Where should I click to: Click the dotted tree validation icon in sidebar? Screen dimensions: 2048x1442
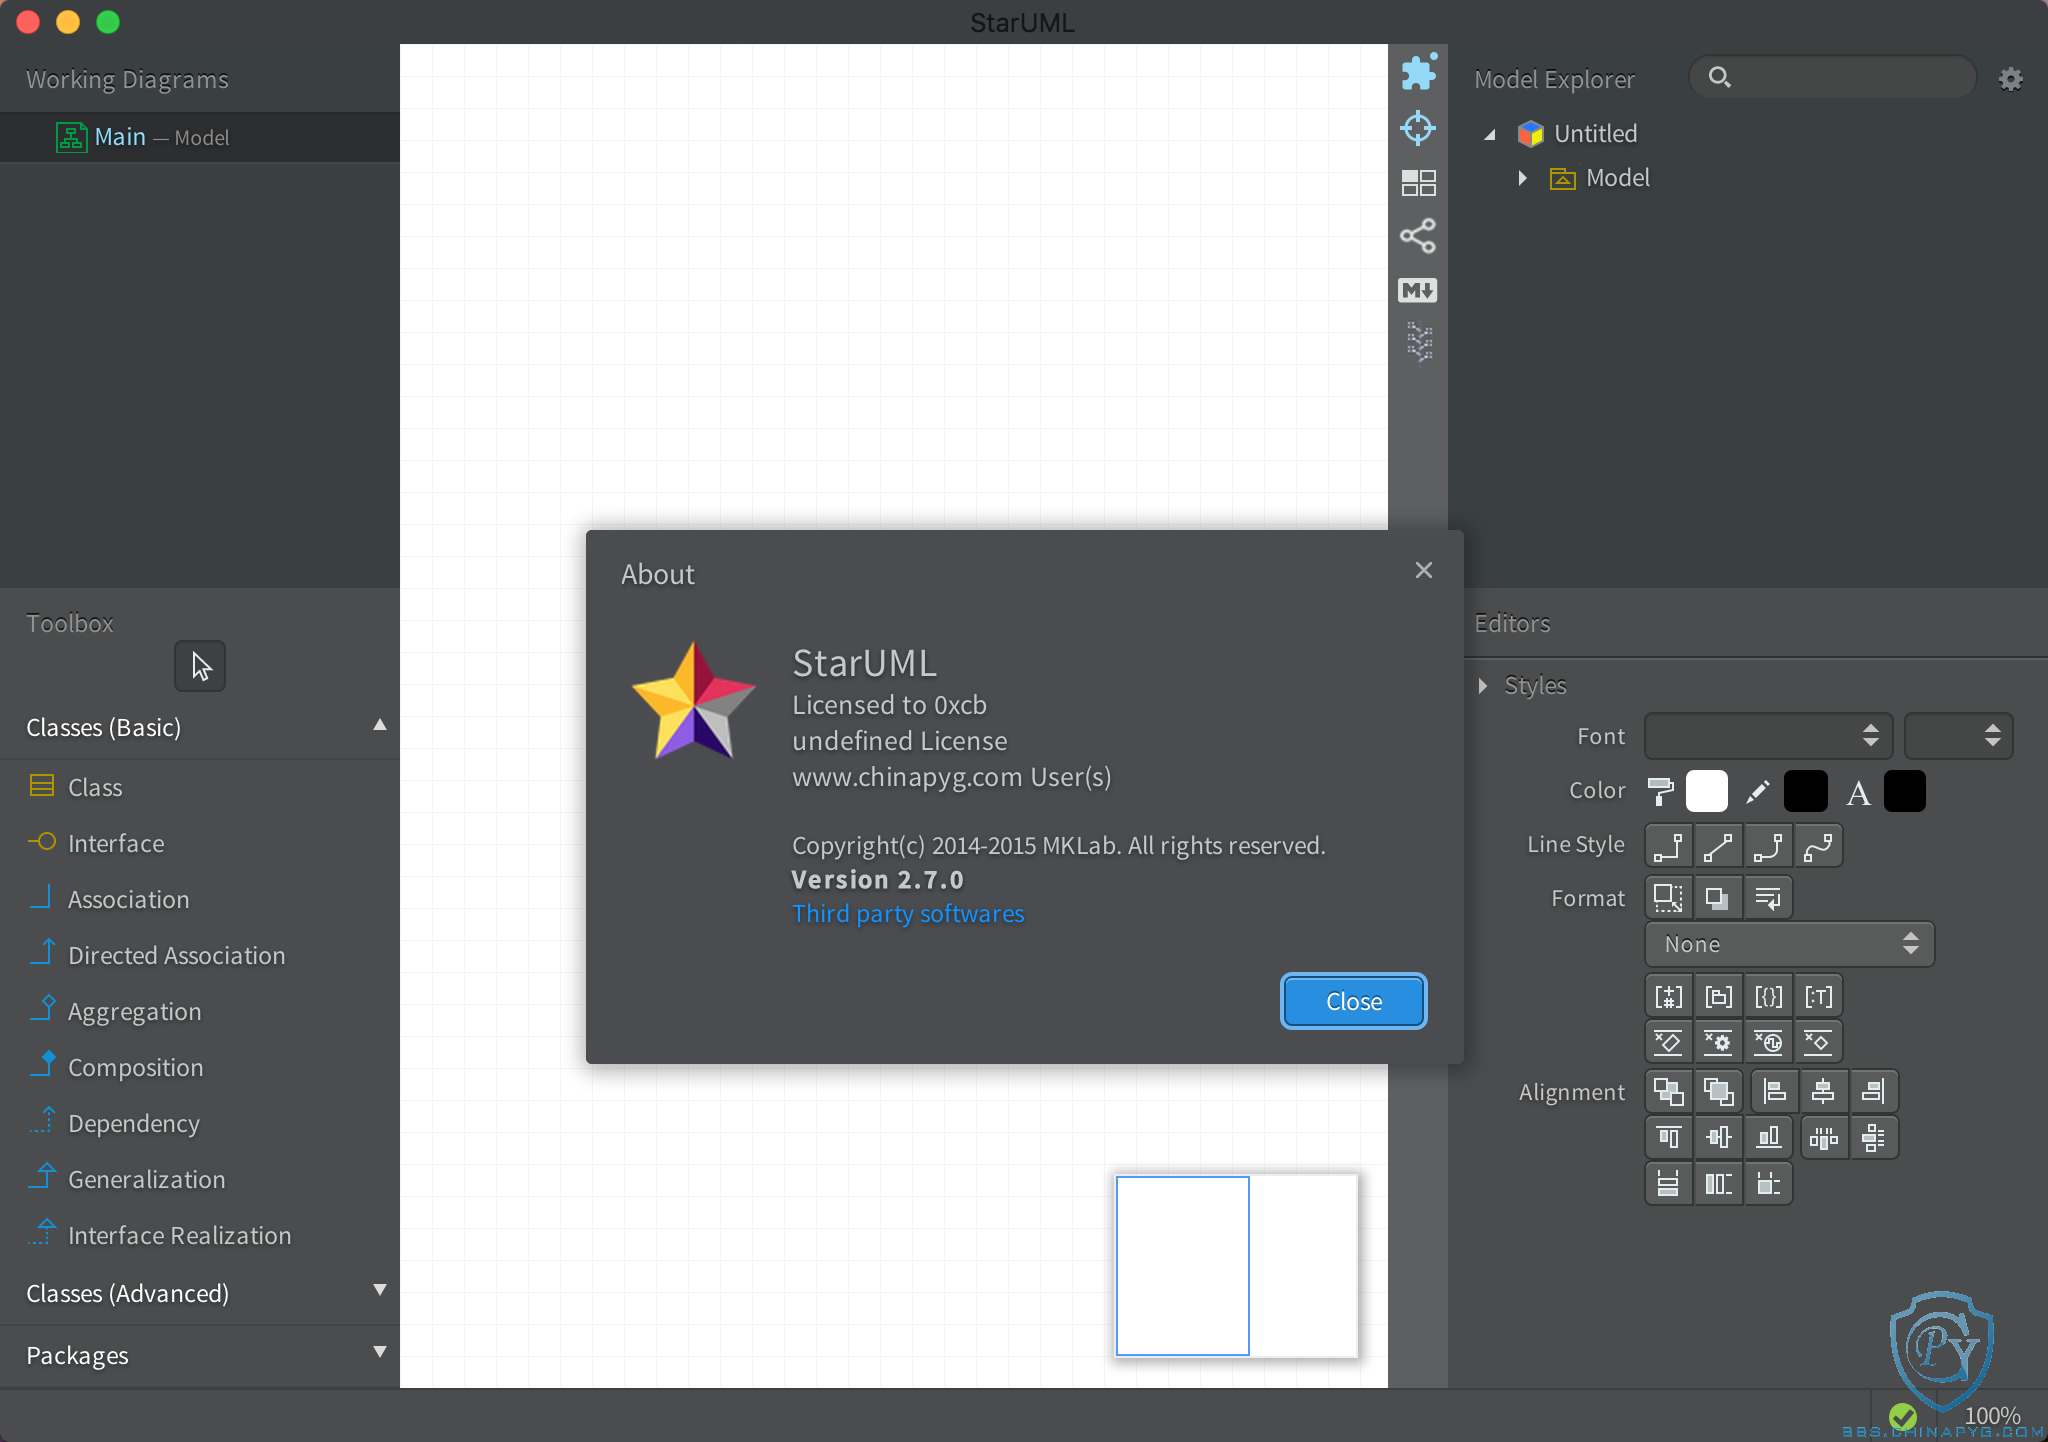(1420, 342)
